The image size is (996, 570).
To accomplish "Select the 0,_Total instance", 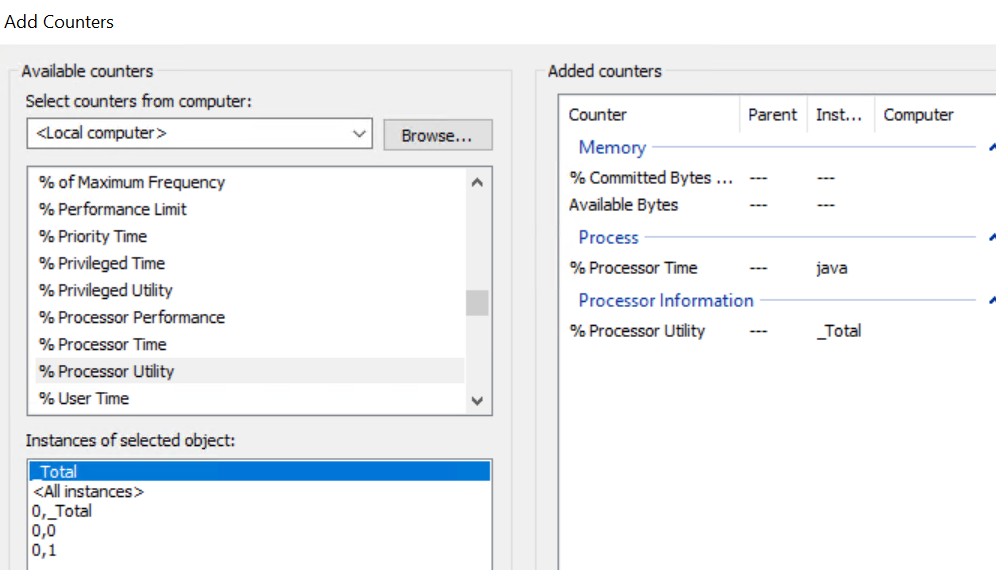I will tap(62, 511).
